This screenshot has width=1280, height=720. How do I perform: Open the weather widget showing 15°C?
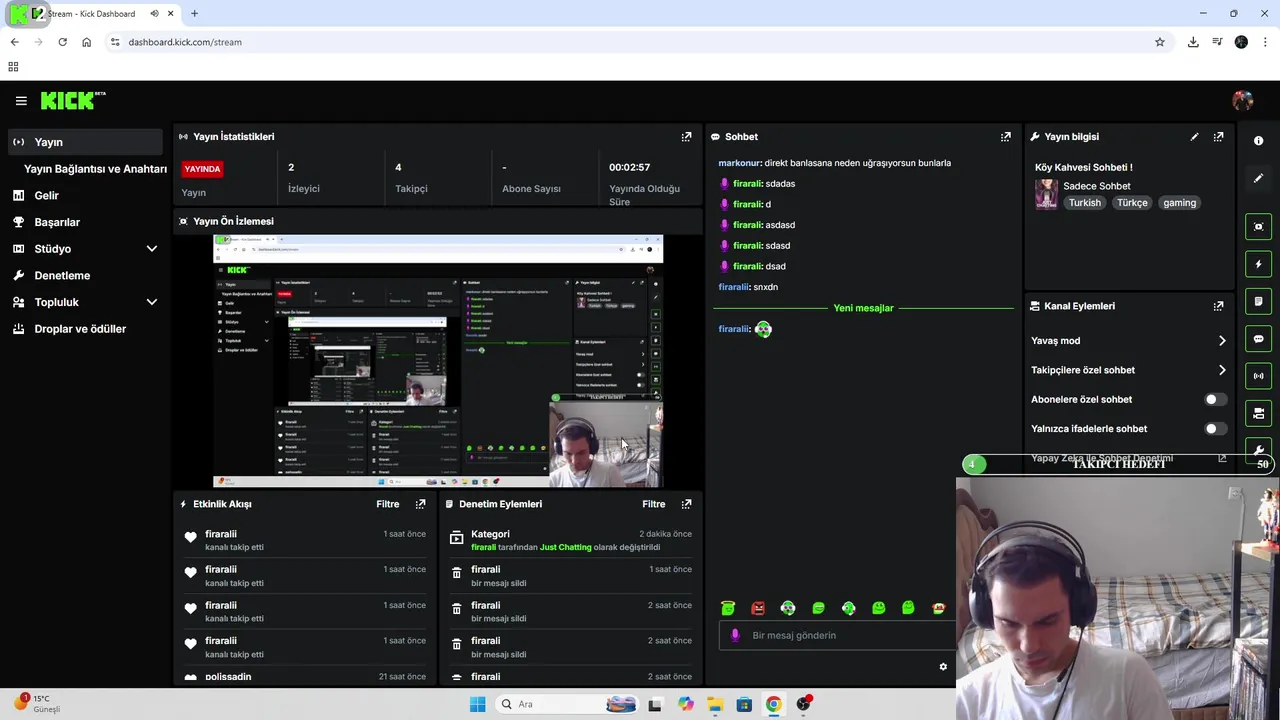(x=37, y=704)
